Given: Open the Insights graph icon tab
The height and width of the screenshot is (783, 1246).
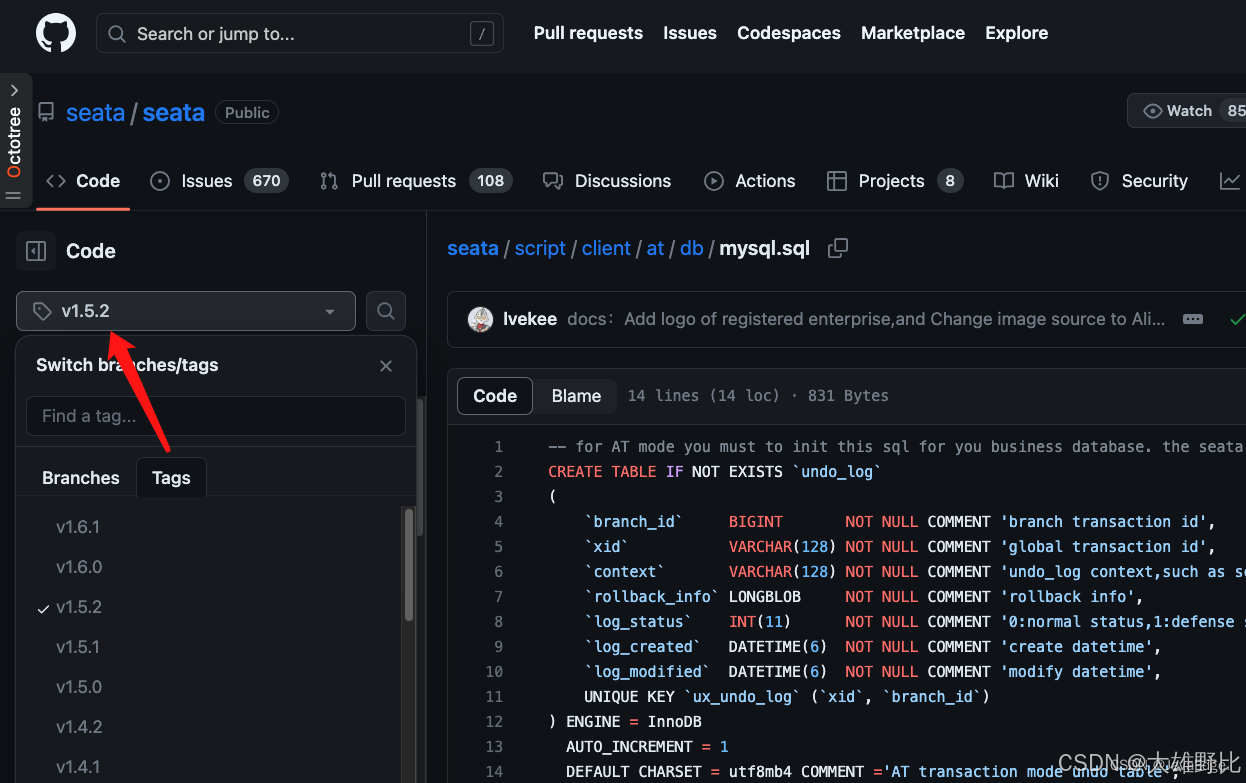Looking at the screenshot, I should point(1230,181).
